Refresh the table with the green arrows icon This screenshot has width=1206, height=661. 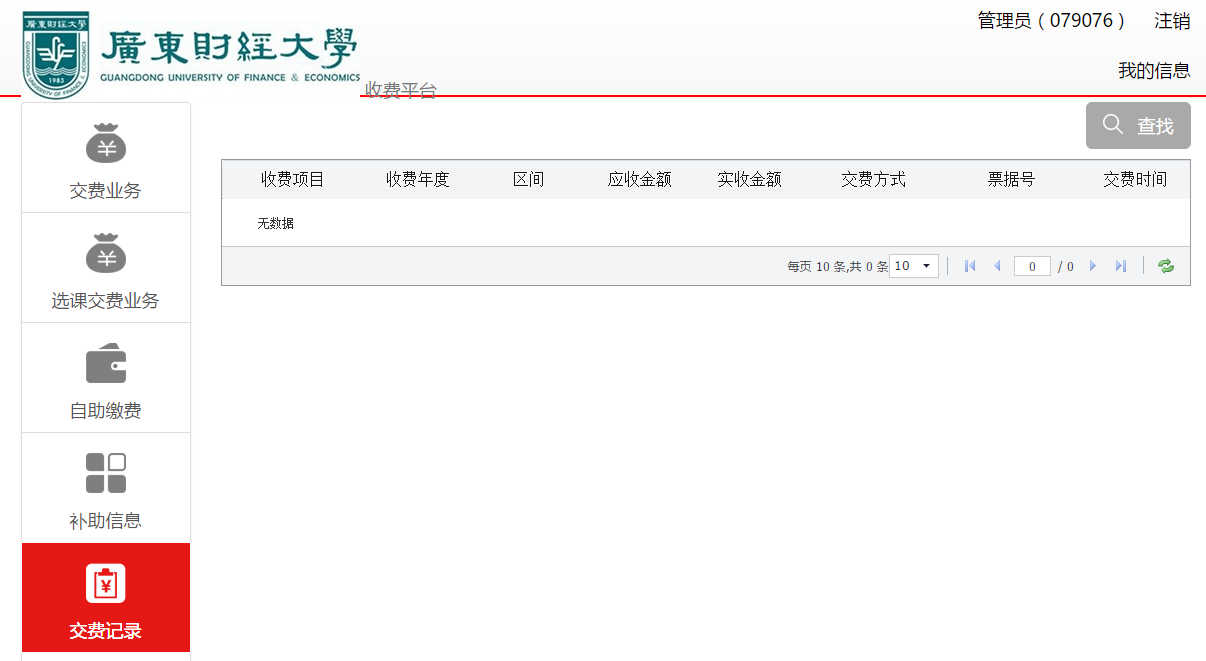(x=1164, y=265)
